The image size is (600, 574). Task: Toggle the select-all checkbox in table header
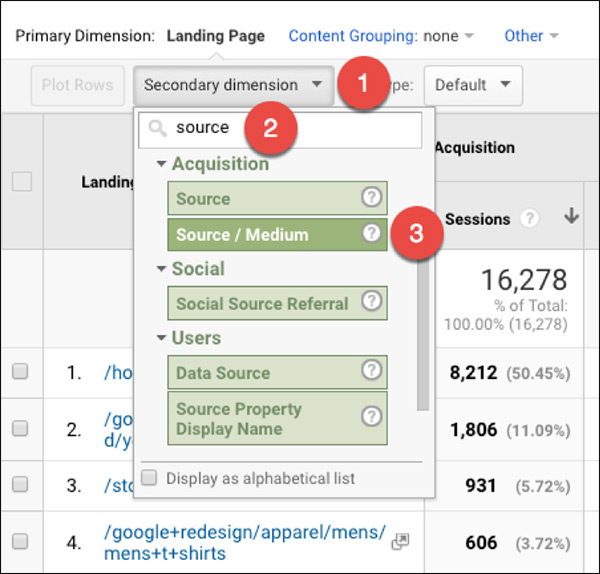22,181
